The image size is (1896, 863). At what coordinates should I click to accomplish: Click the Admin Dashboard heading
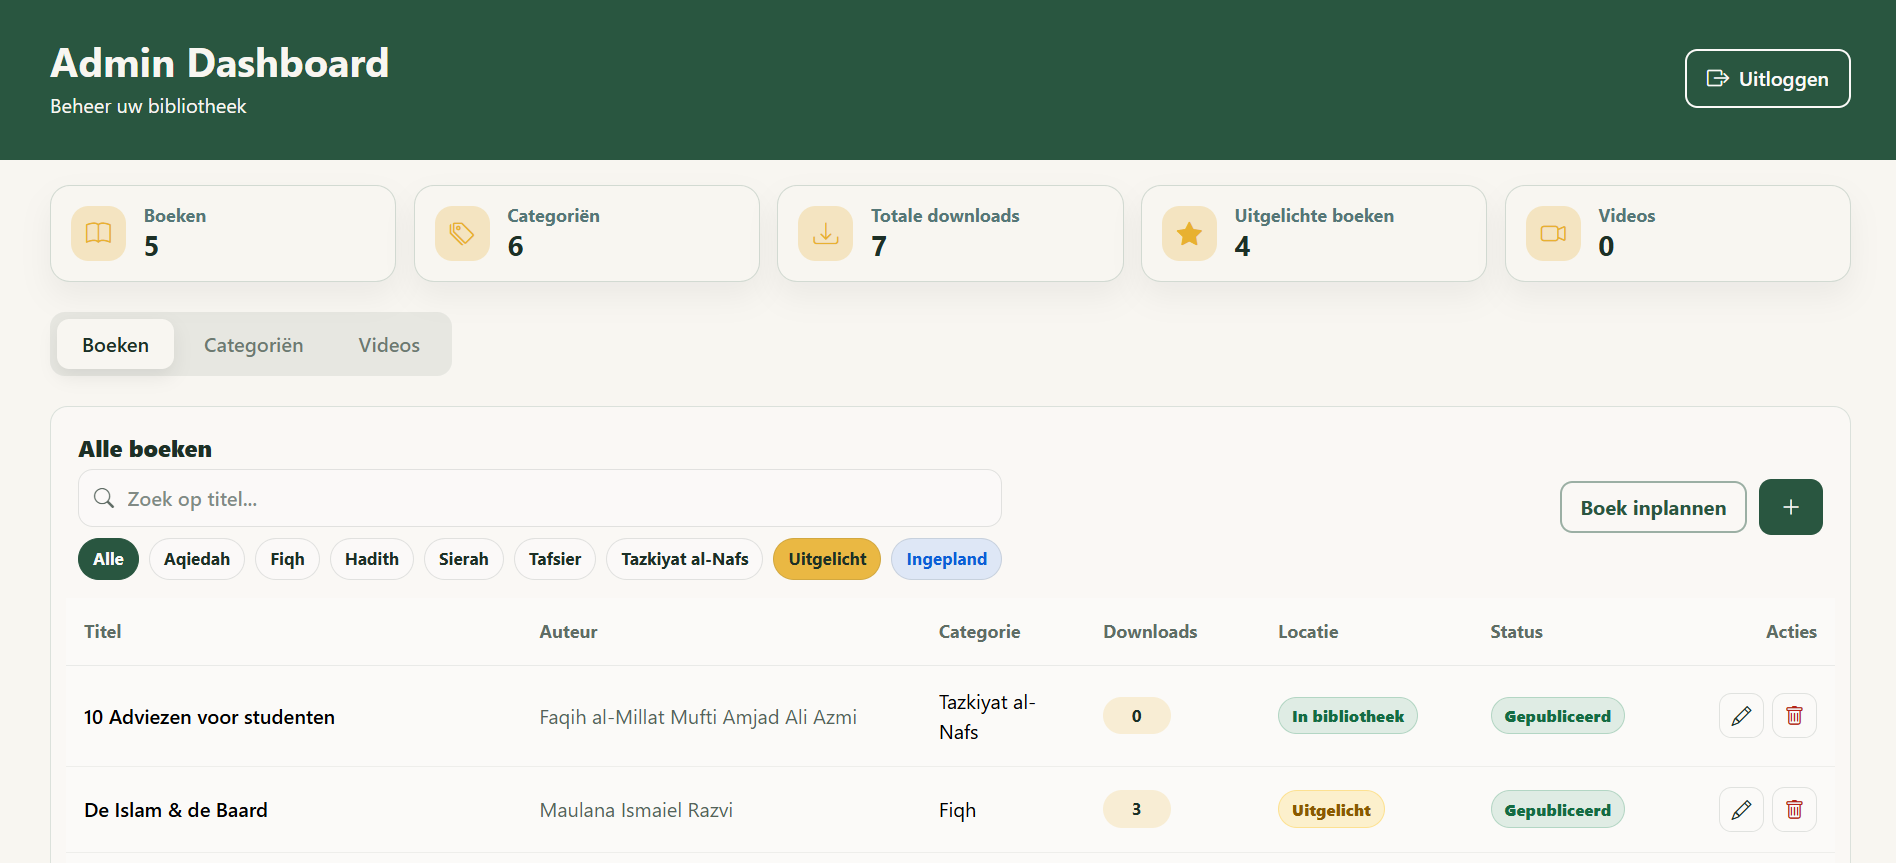219,63
